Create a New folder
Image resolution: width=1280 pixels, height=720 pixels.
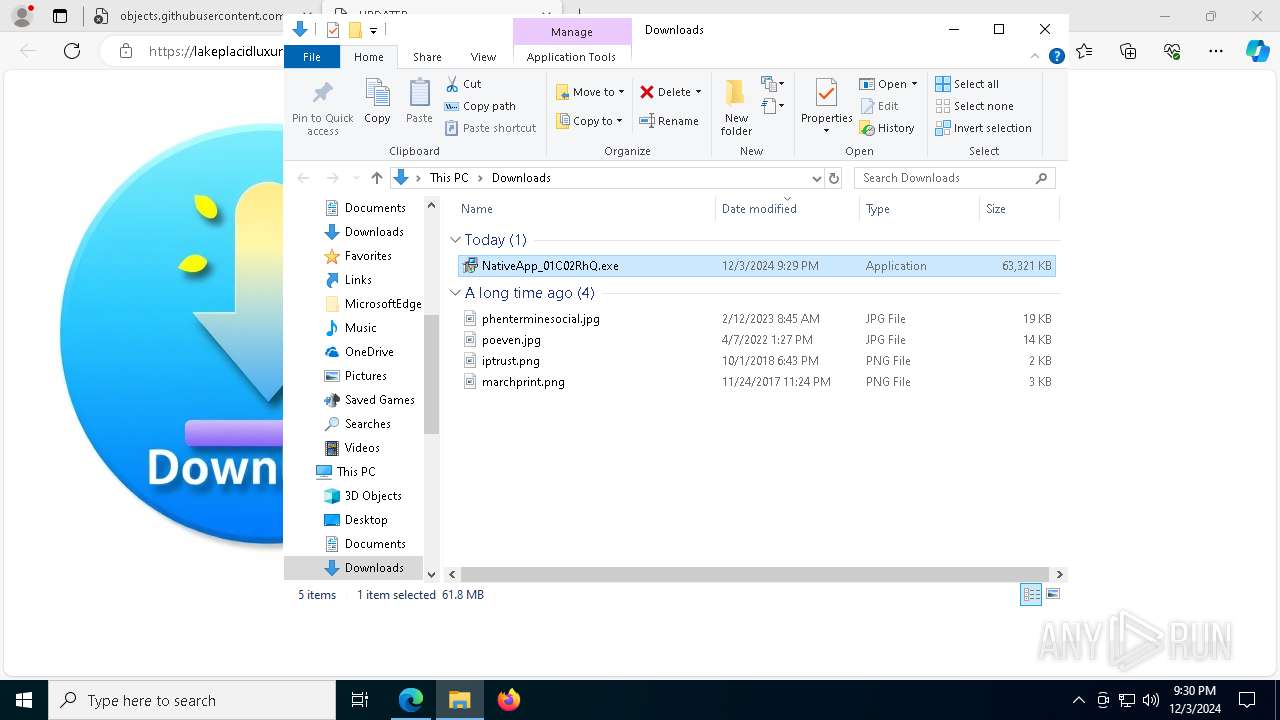pyautogui.click(x=736, y=107)
